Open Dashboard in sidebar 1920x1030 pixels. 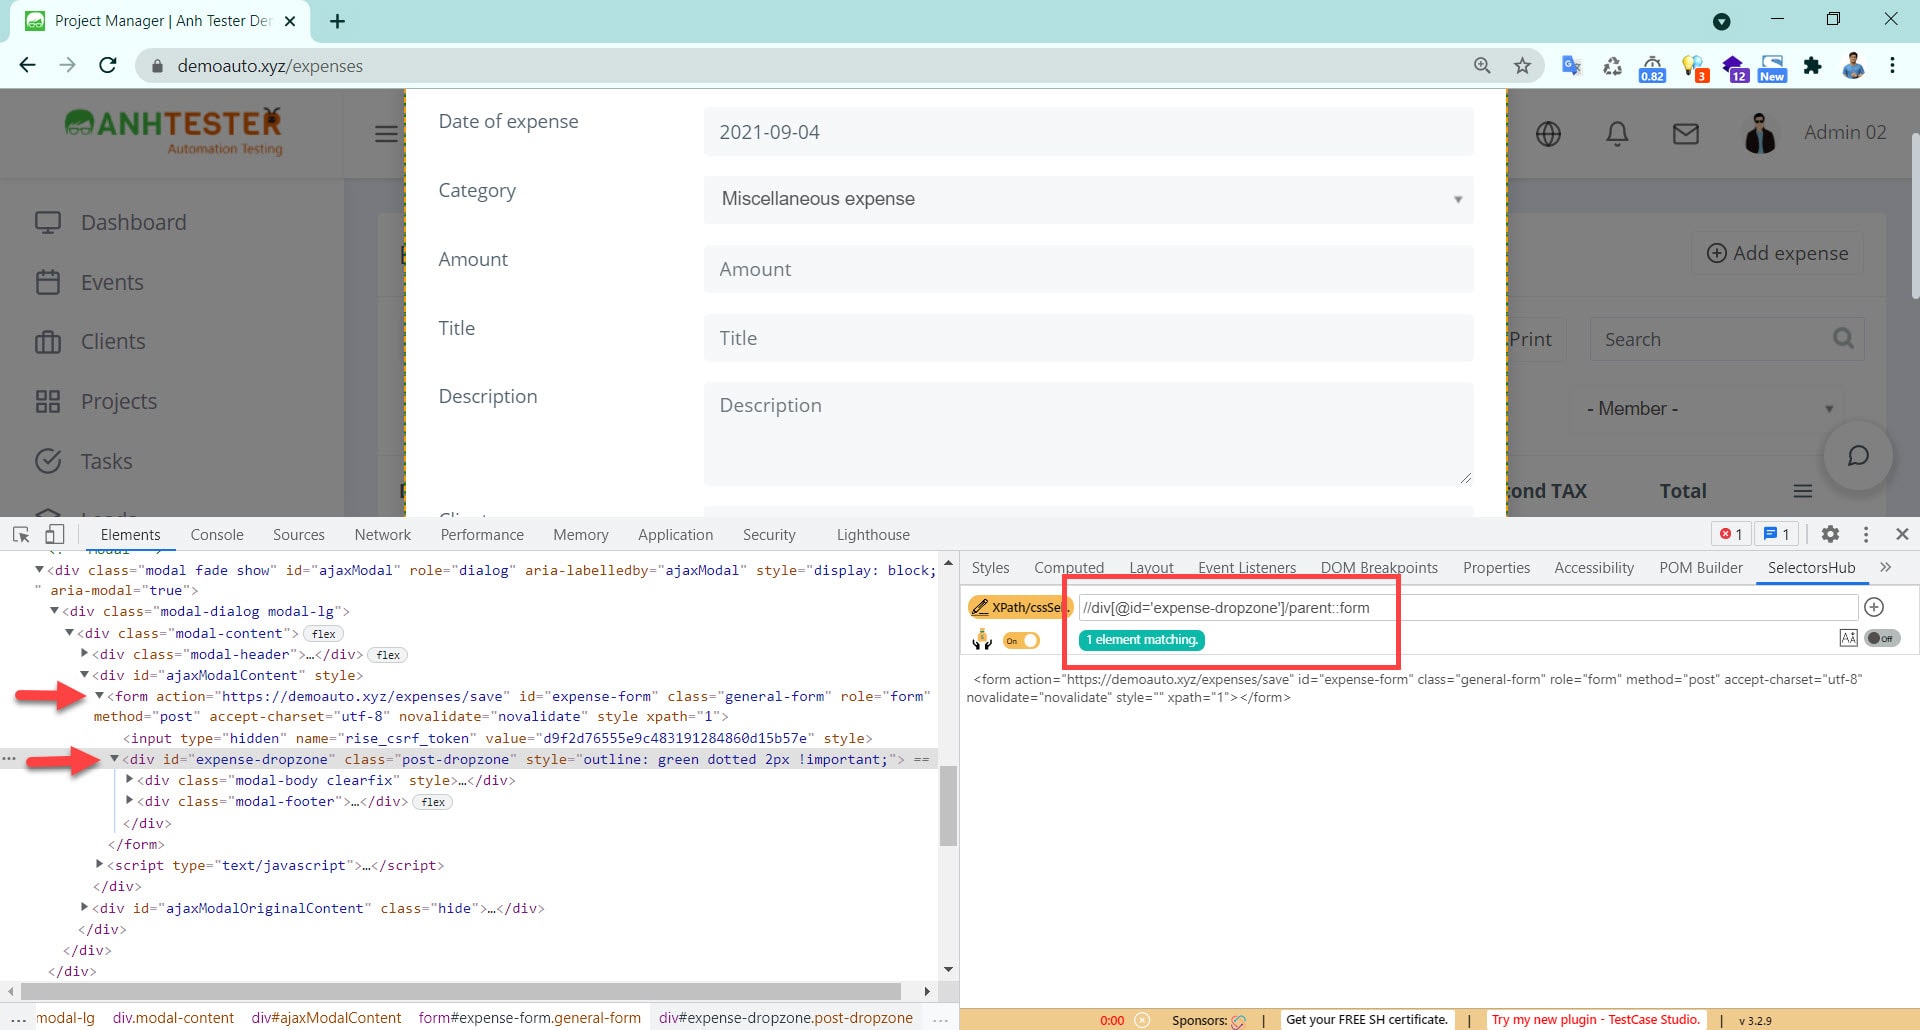pyautogui.click(x=133, y=222)
